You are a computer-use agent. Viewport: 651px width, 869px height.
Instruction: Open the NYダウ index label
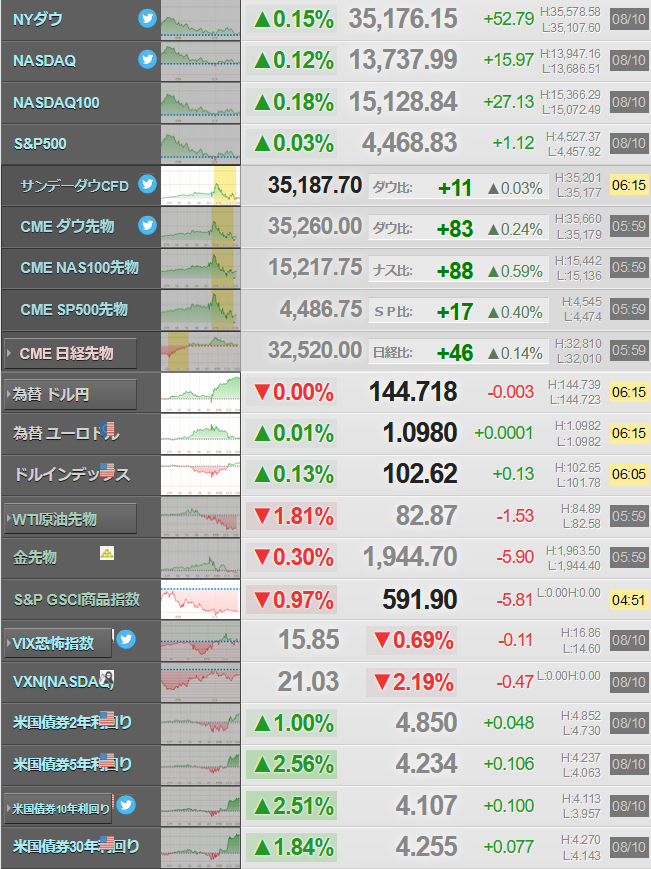click(38, 19)
